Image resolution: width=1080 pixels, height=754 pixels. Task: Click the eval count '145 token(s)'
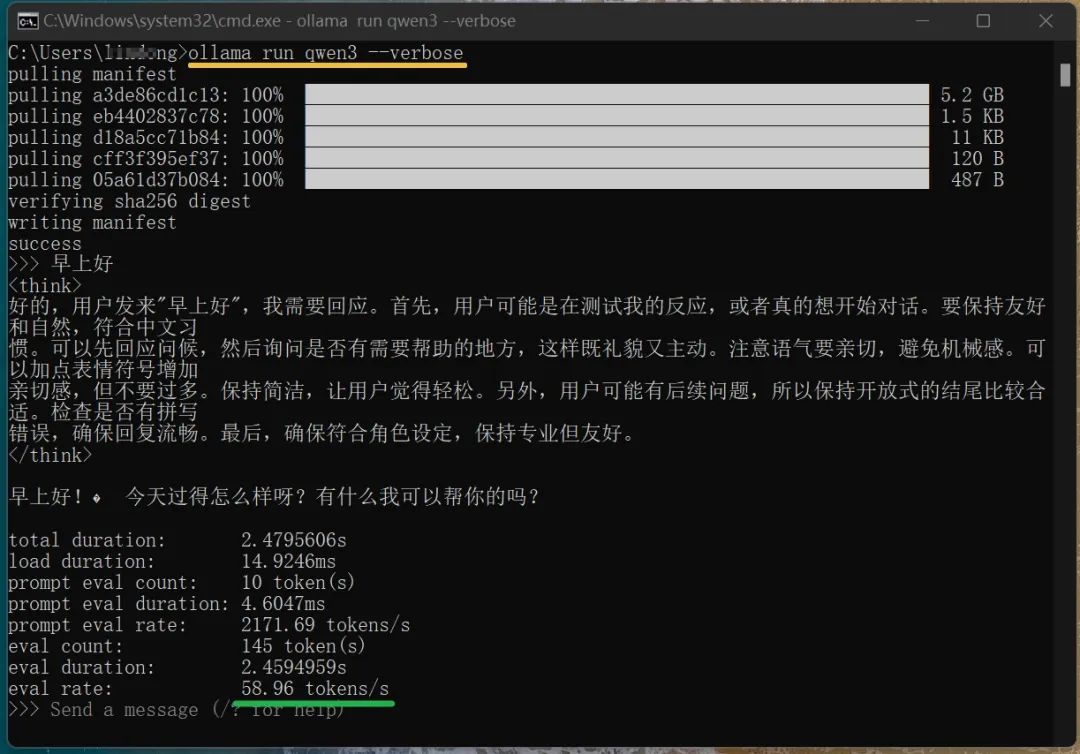point(303,646)
